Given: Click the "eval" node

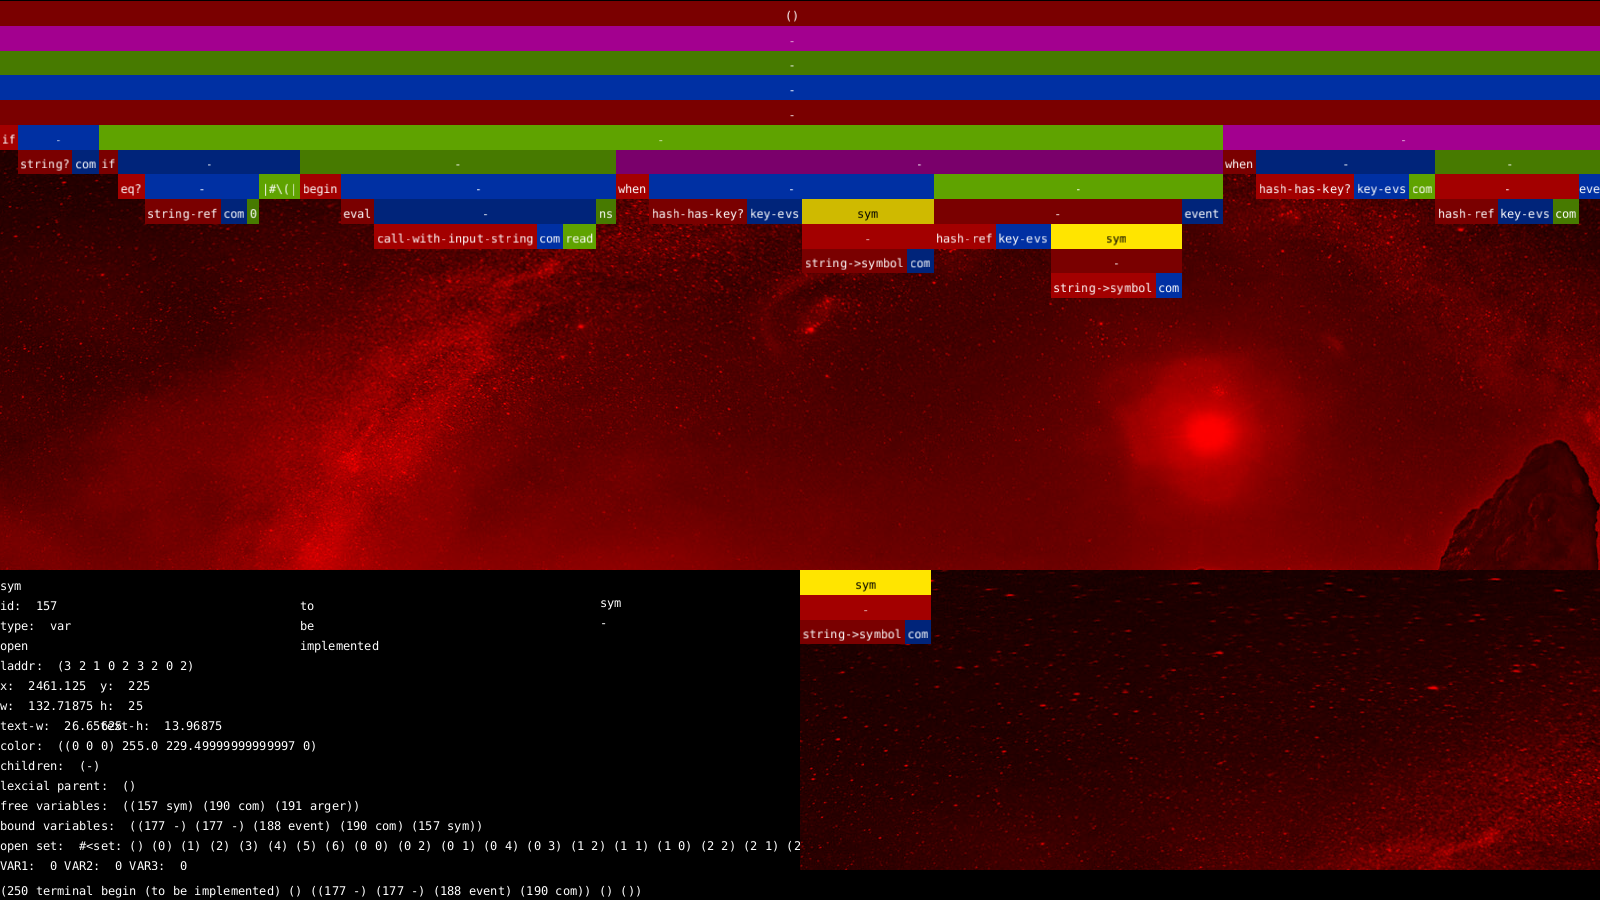Looking at the screenshot, I should click(356, 214).
